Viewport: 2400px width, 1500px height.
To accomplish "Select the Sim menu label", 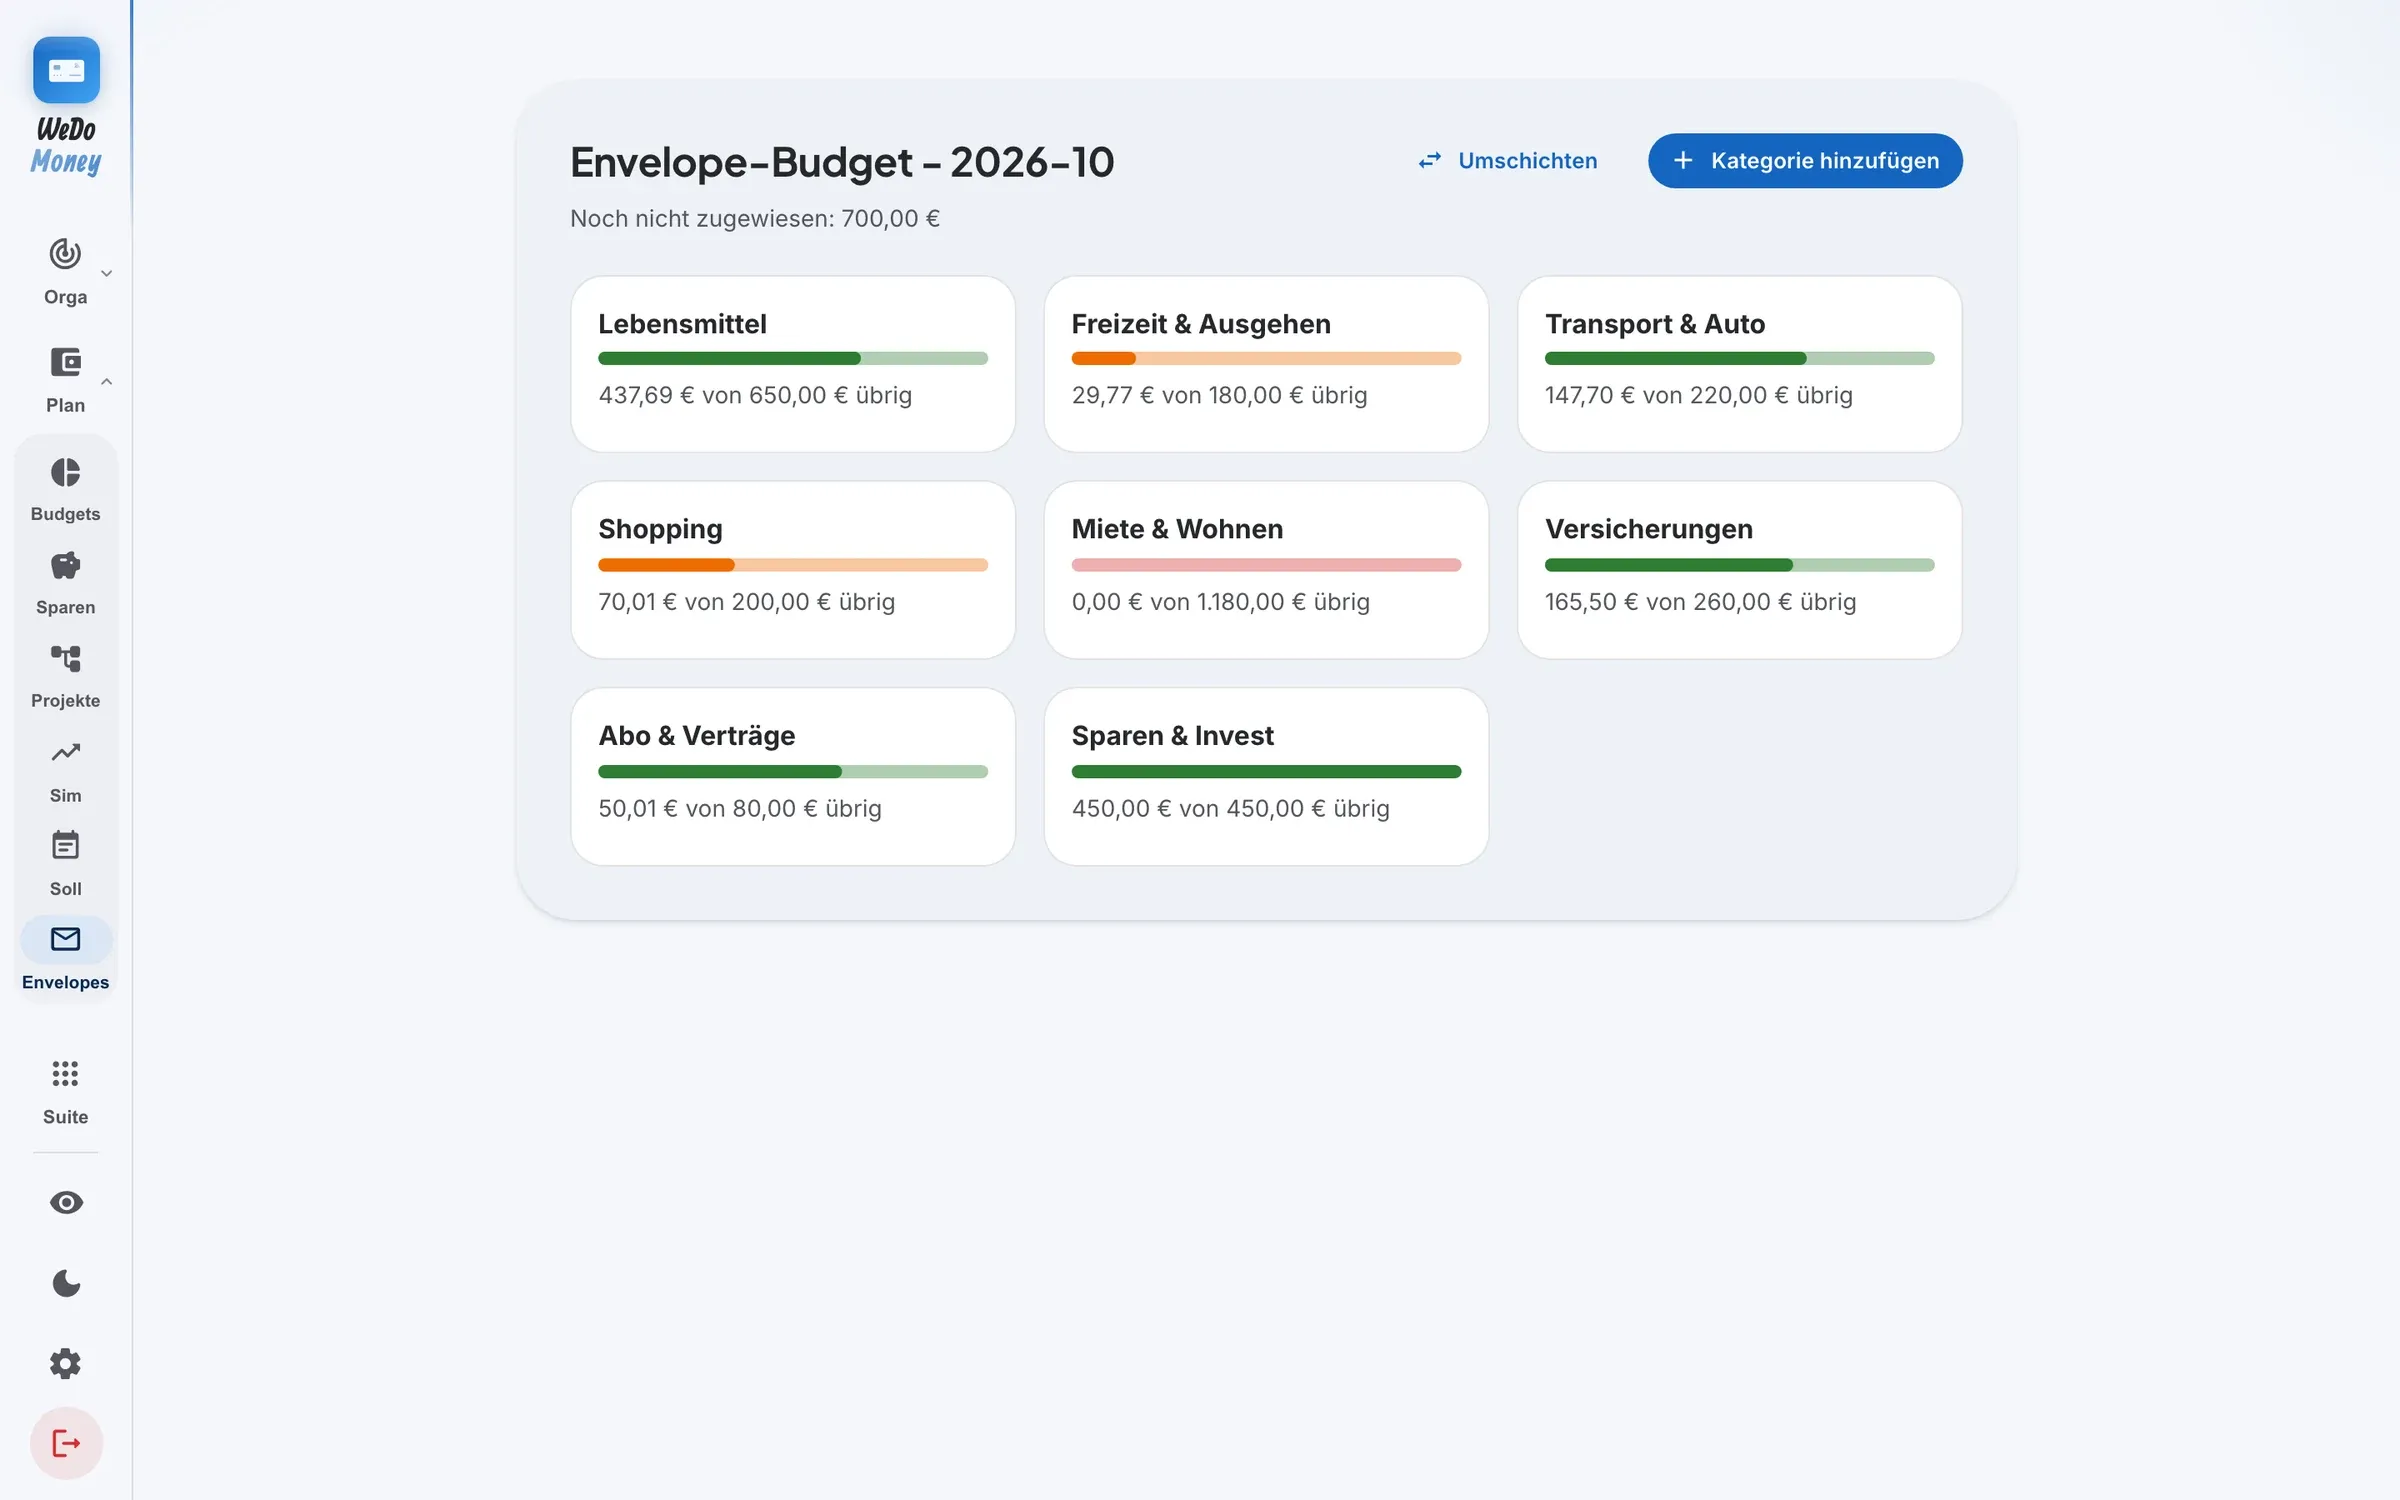I will [x=65, y=796].
